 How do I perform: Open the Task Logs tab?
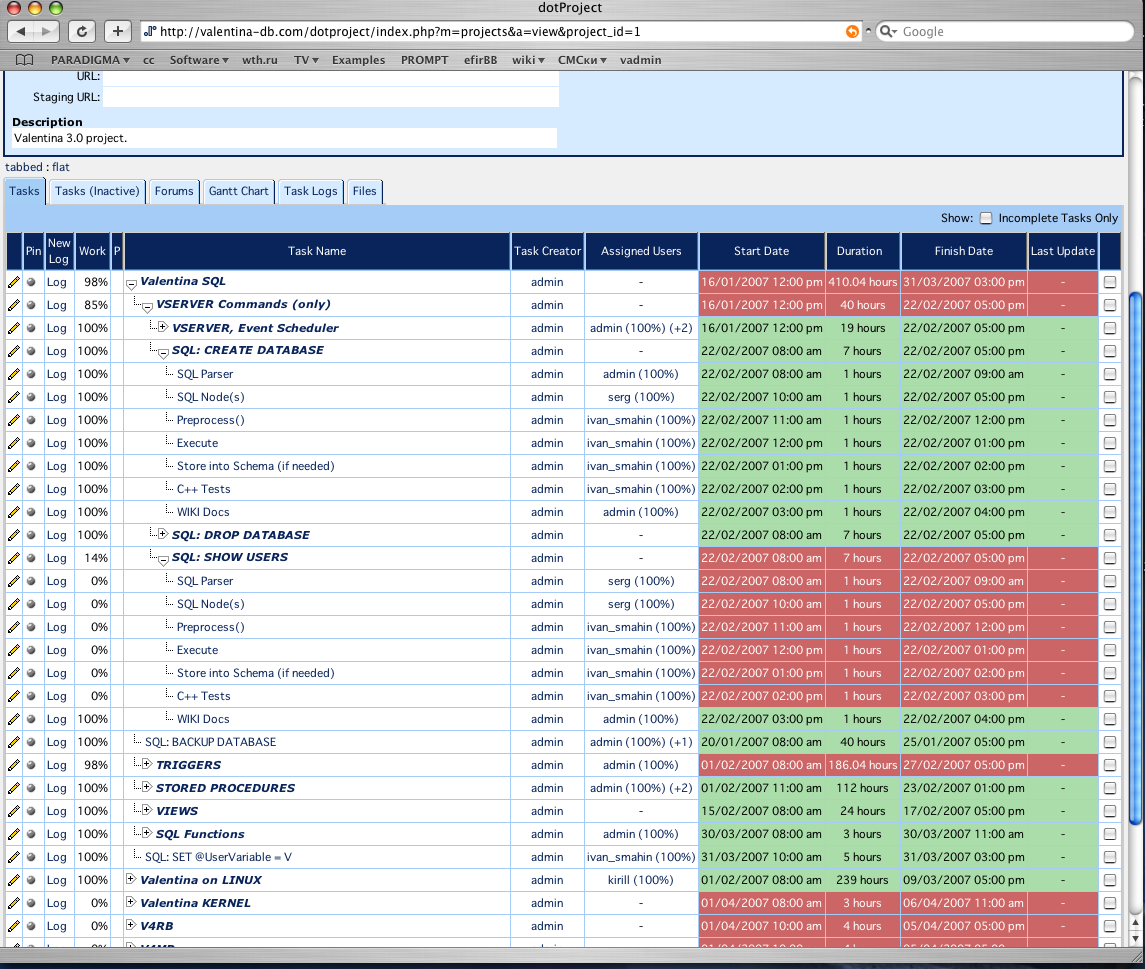tap(310, 191)
